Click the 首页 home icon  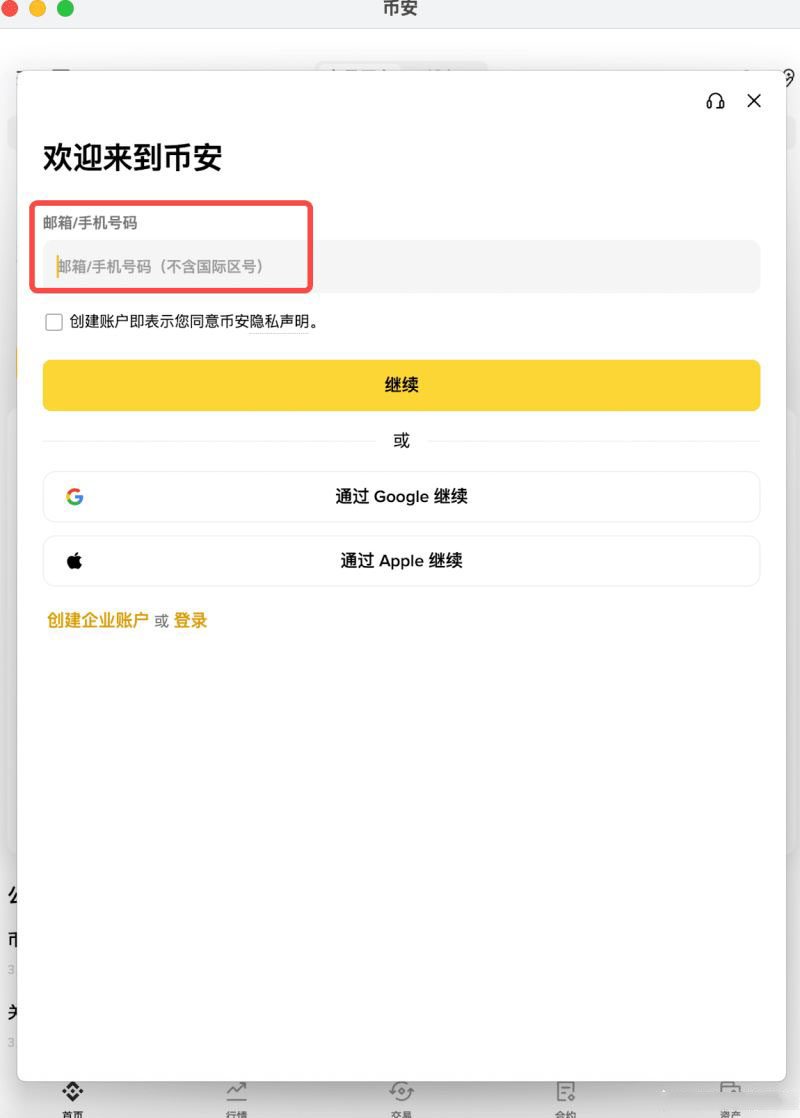click(73, 1093)
